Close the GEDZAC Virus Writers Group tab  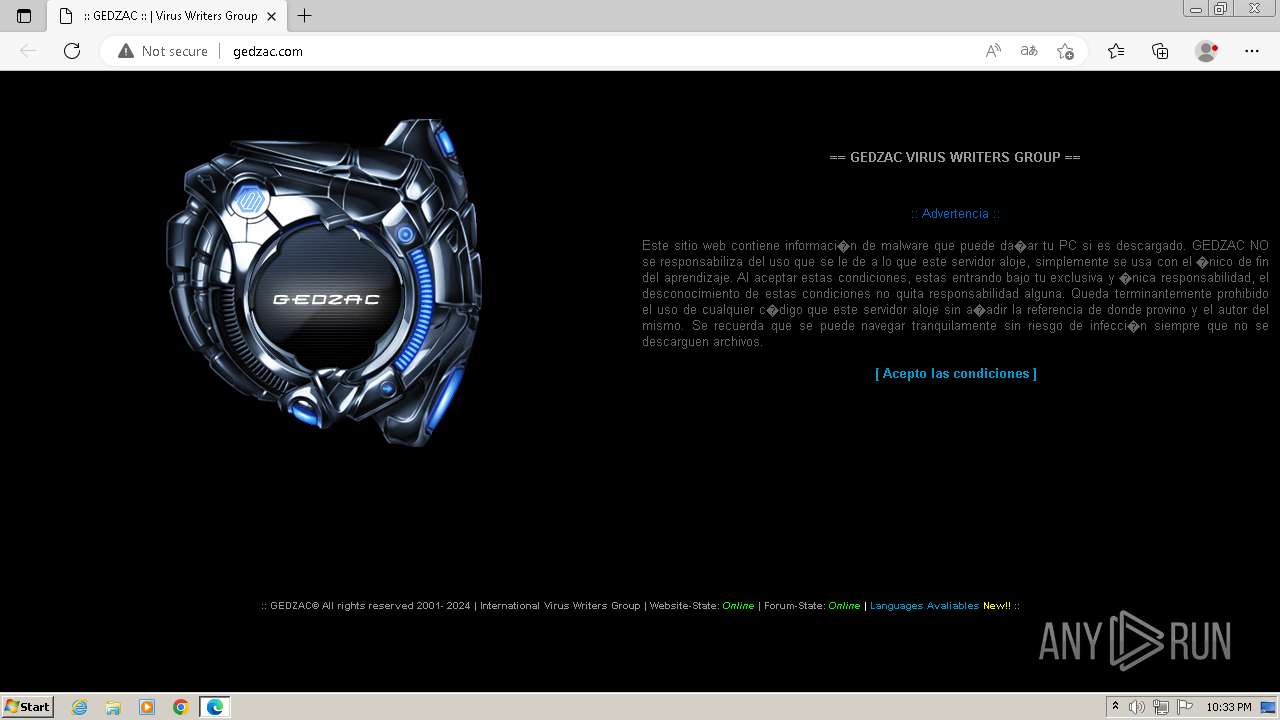point(271,16)
